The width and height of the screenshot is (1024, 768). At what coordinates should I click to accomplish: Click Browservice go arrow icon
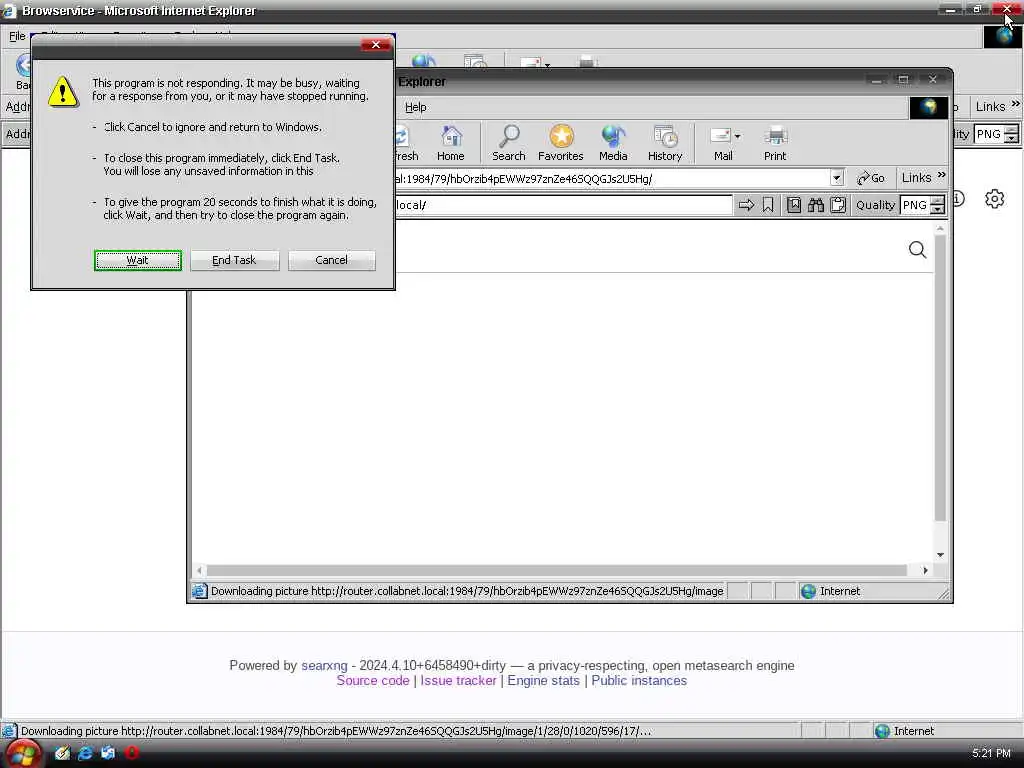pyautogui.click(x=746, y=205)
